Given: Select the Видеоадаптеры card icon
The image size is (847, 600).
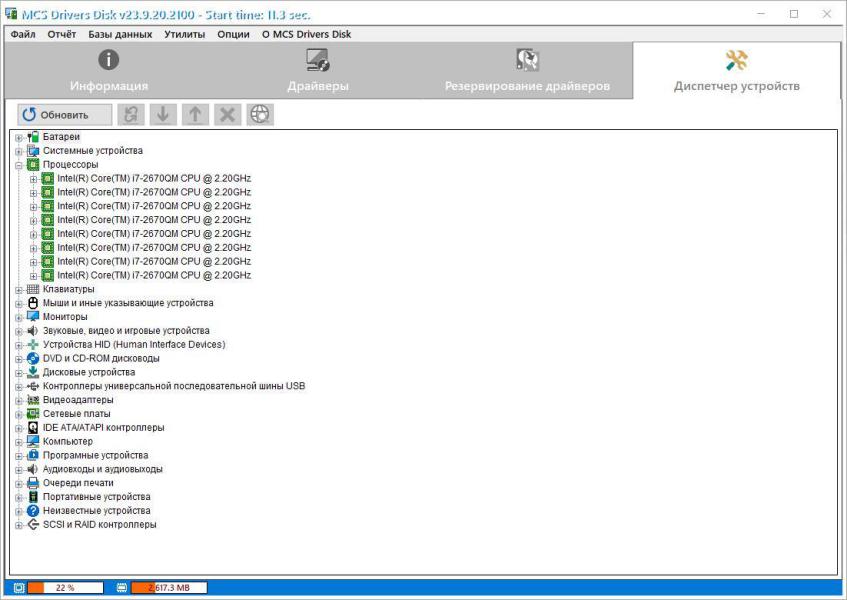Looking at the screenshot, I should 33,400.
